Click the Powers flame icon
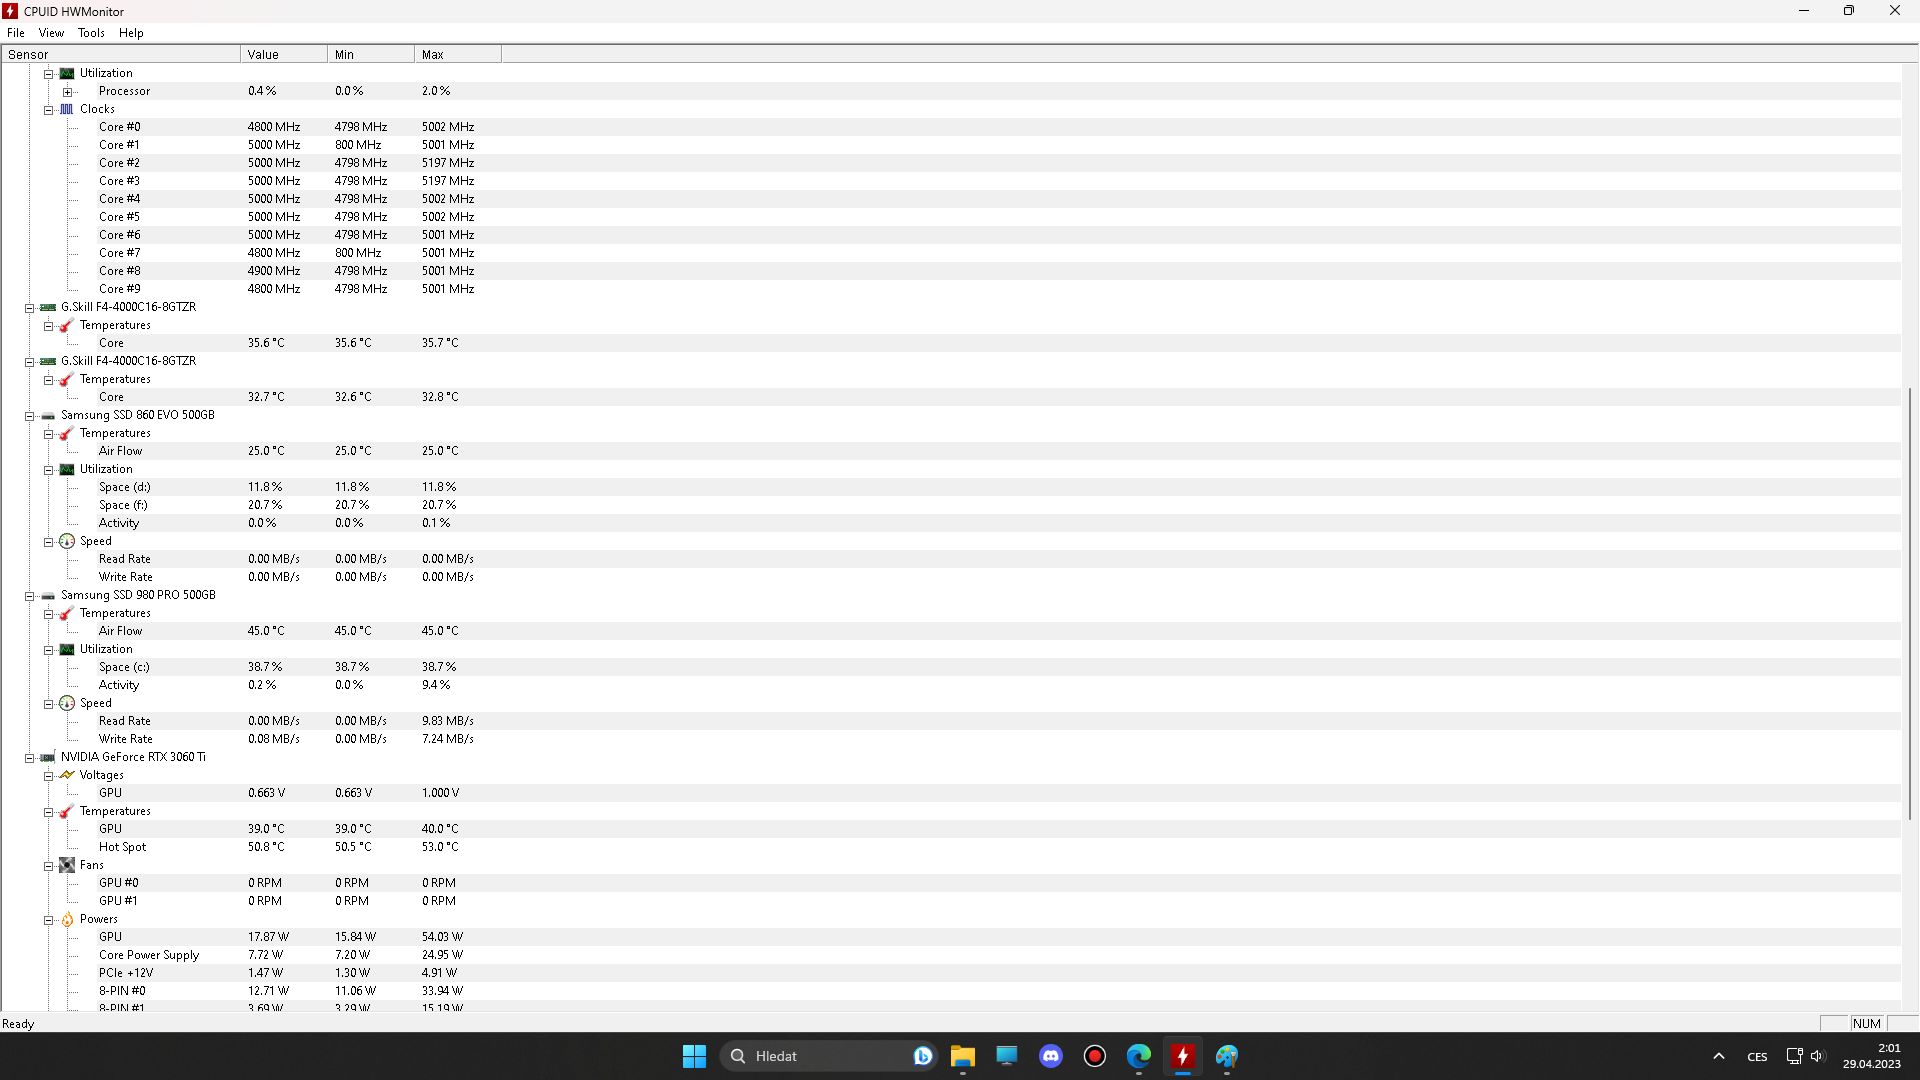This screenshot has height=1080, width=1920. [67, 919]
